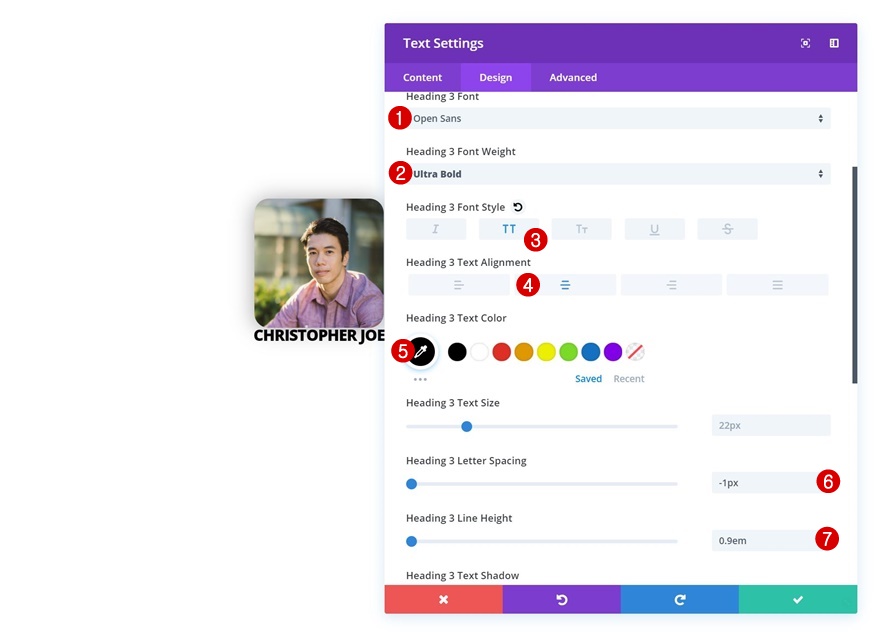Open Heading 3 Font dropdown Open Sans
This screenshot has width=880, height=643.
(x=618, y=118)
